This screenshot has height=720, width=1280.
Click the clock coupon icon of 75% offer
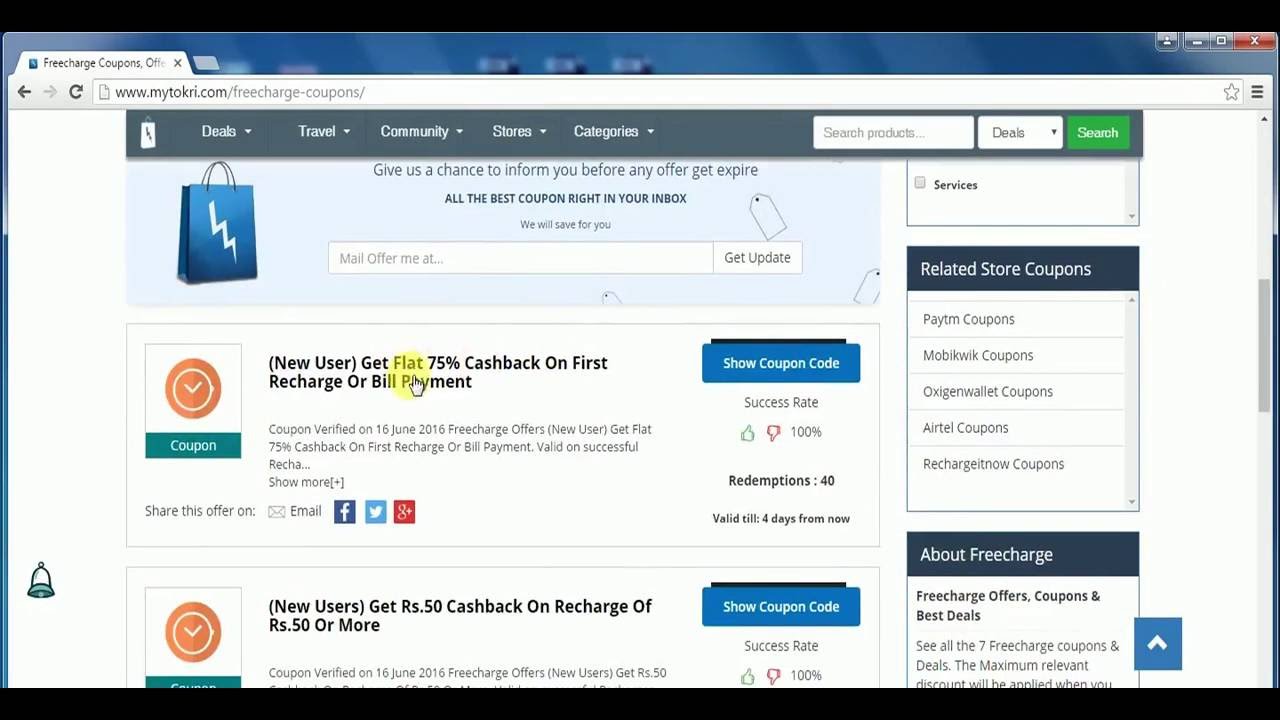click(193, 388)
